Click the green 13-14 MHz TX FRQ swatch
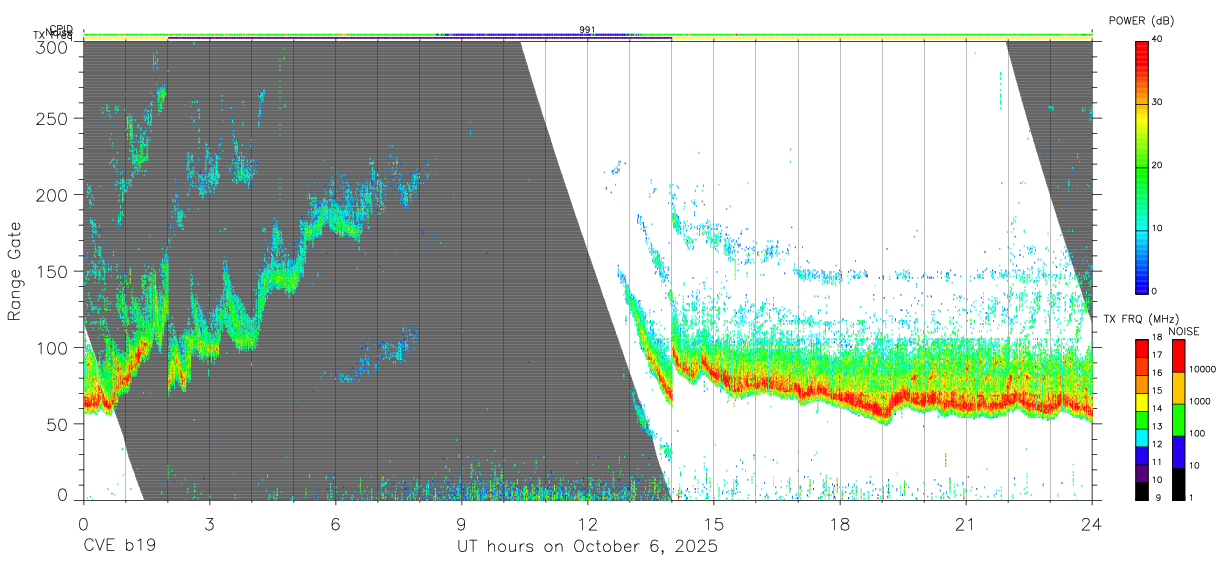1228x567 pixels. pos(1142,420)
